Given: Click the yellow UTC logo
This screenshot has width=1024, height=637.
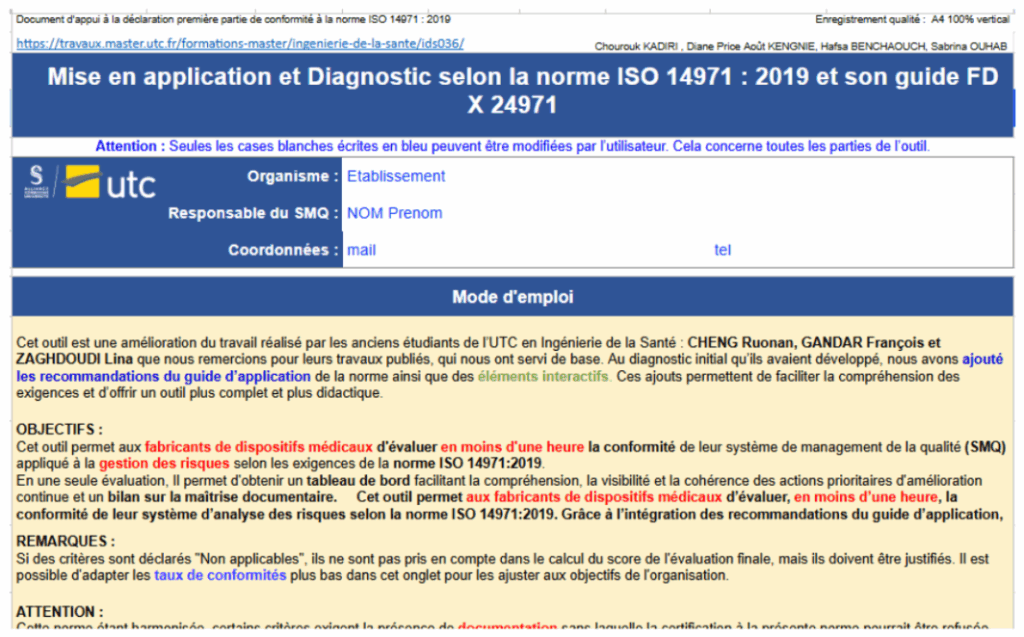Looking at the screenshot, I should pyautogui.click(x=110, y=183).
